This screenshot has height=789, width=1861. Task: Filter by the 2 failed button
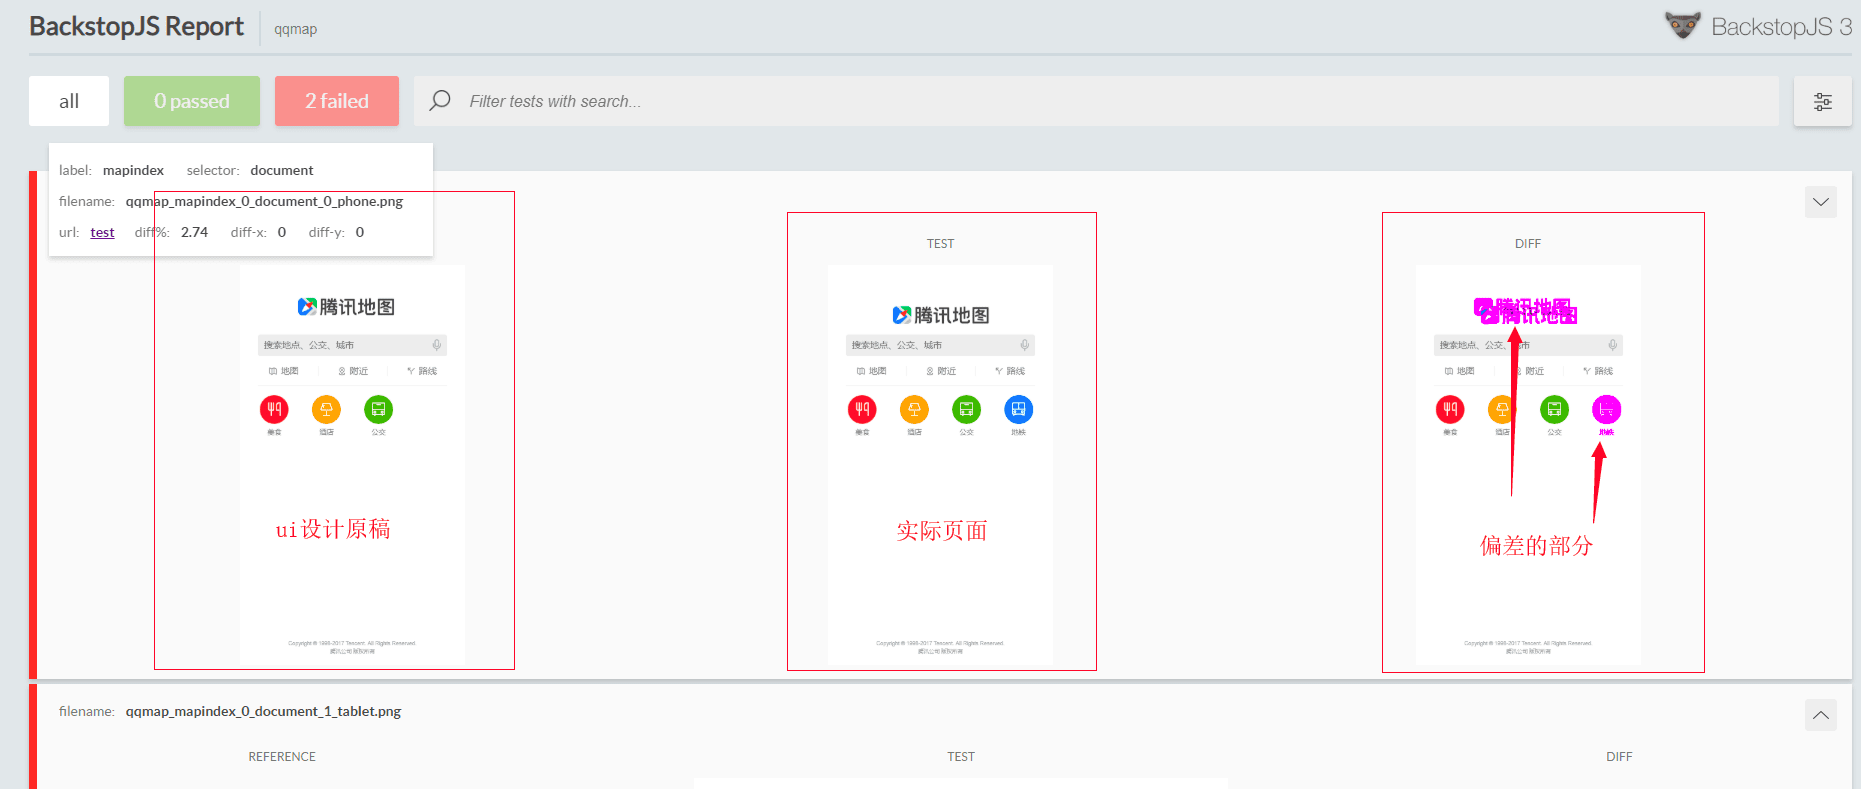click(337, 101)
